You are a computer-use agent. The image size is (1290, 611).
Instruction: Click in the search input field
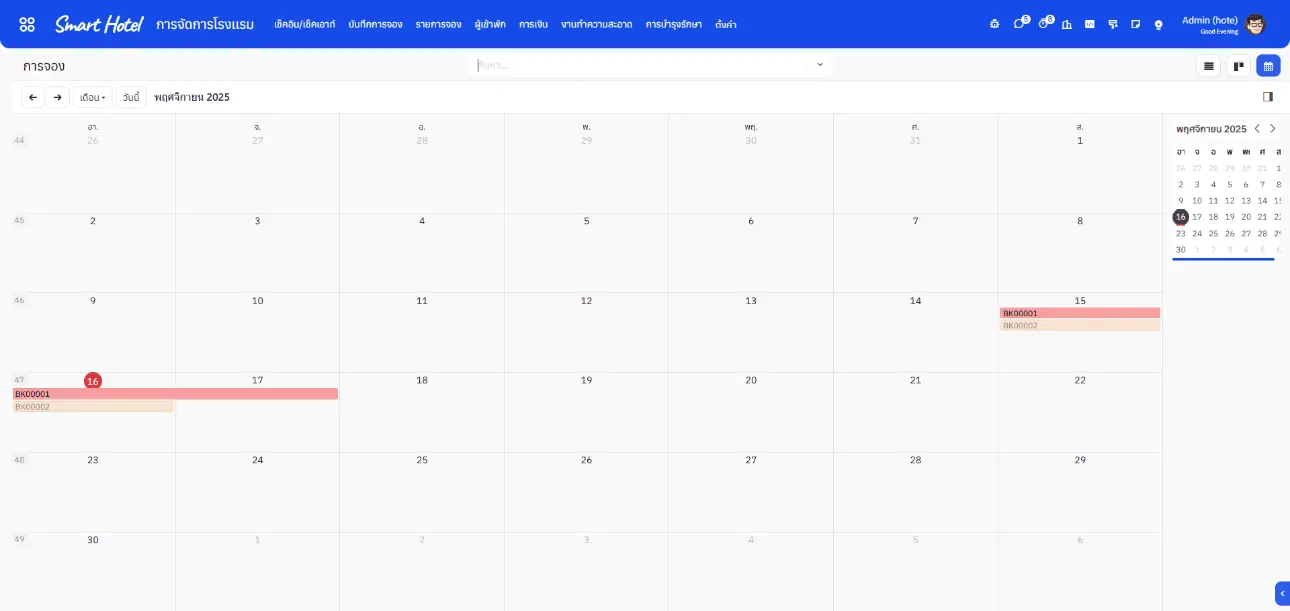pos(640,65)
